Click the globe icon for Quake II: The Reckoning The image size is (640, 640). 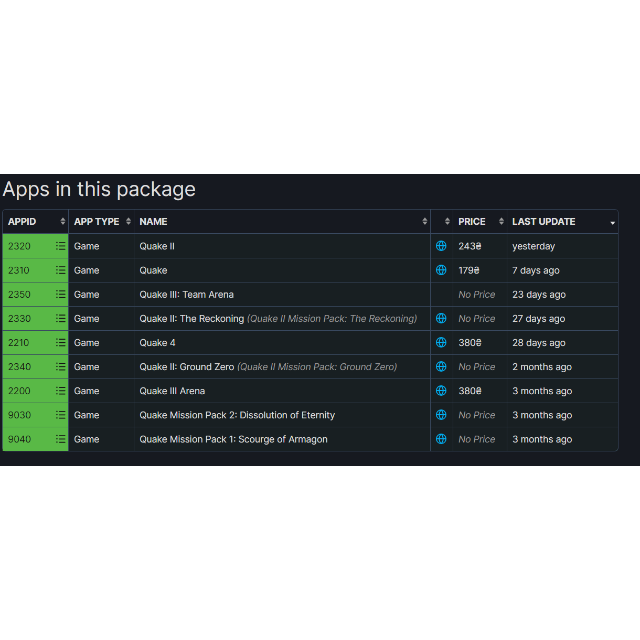[441, 318]
